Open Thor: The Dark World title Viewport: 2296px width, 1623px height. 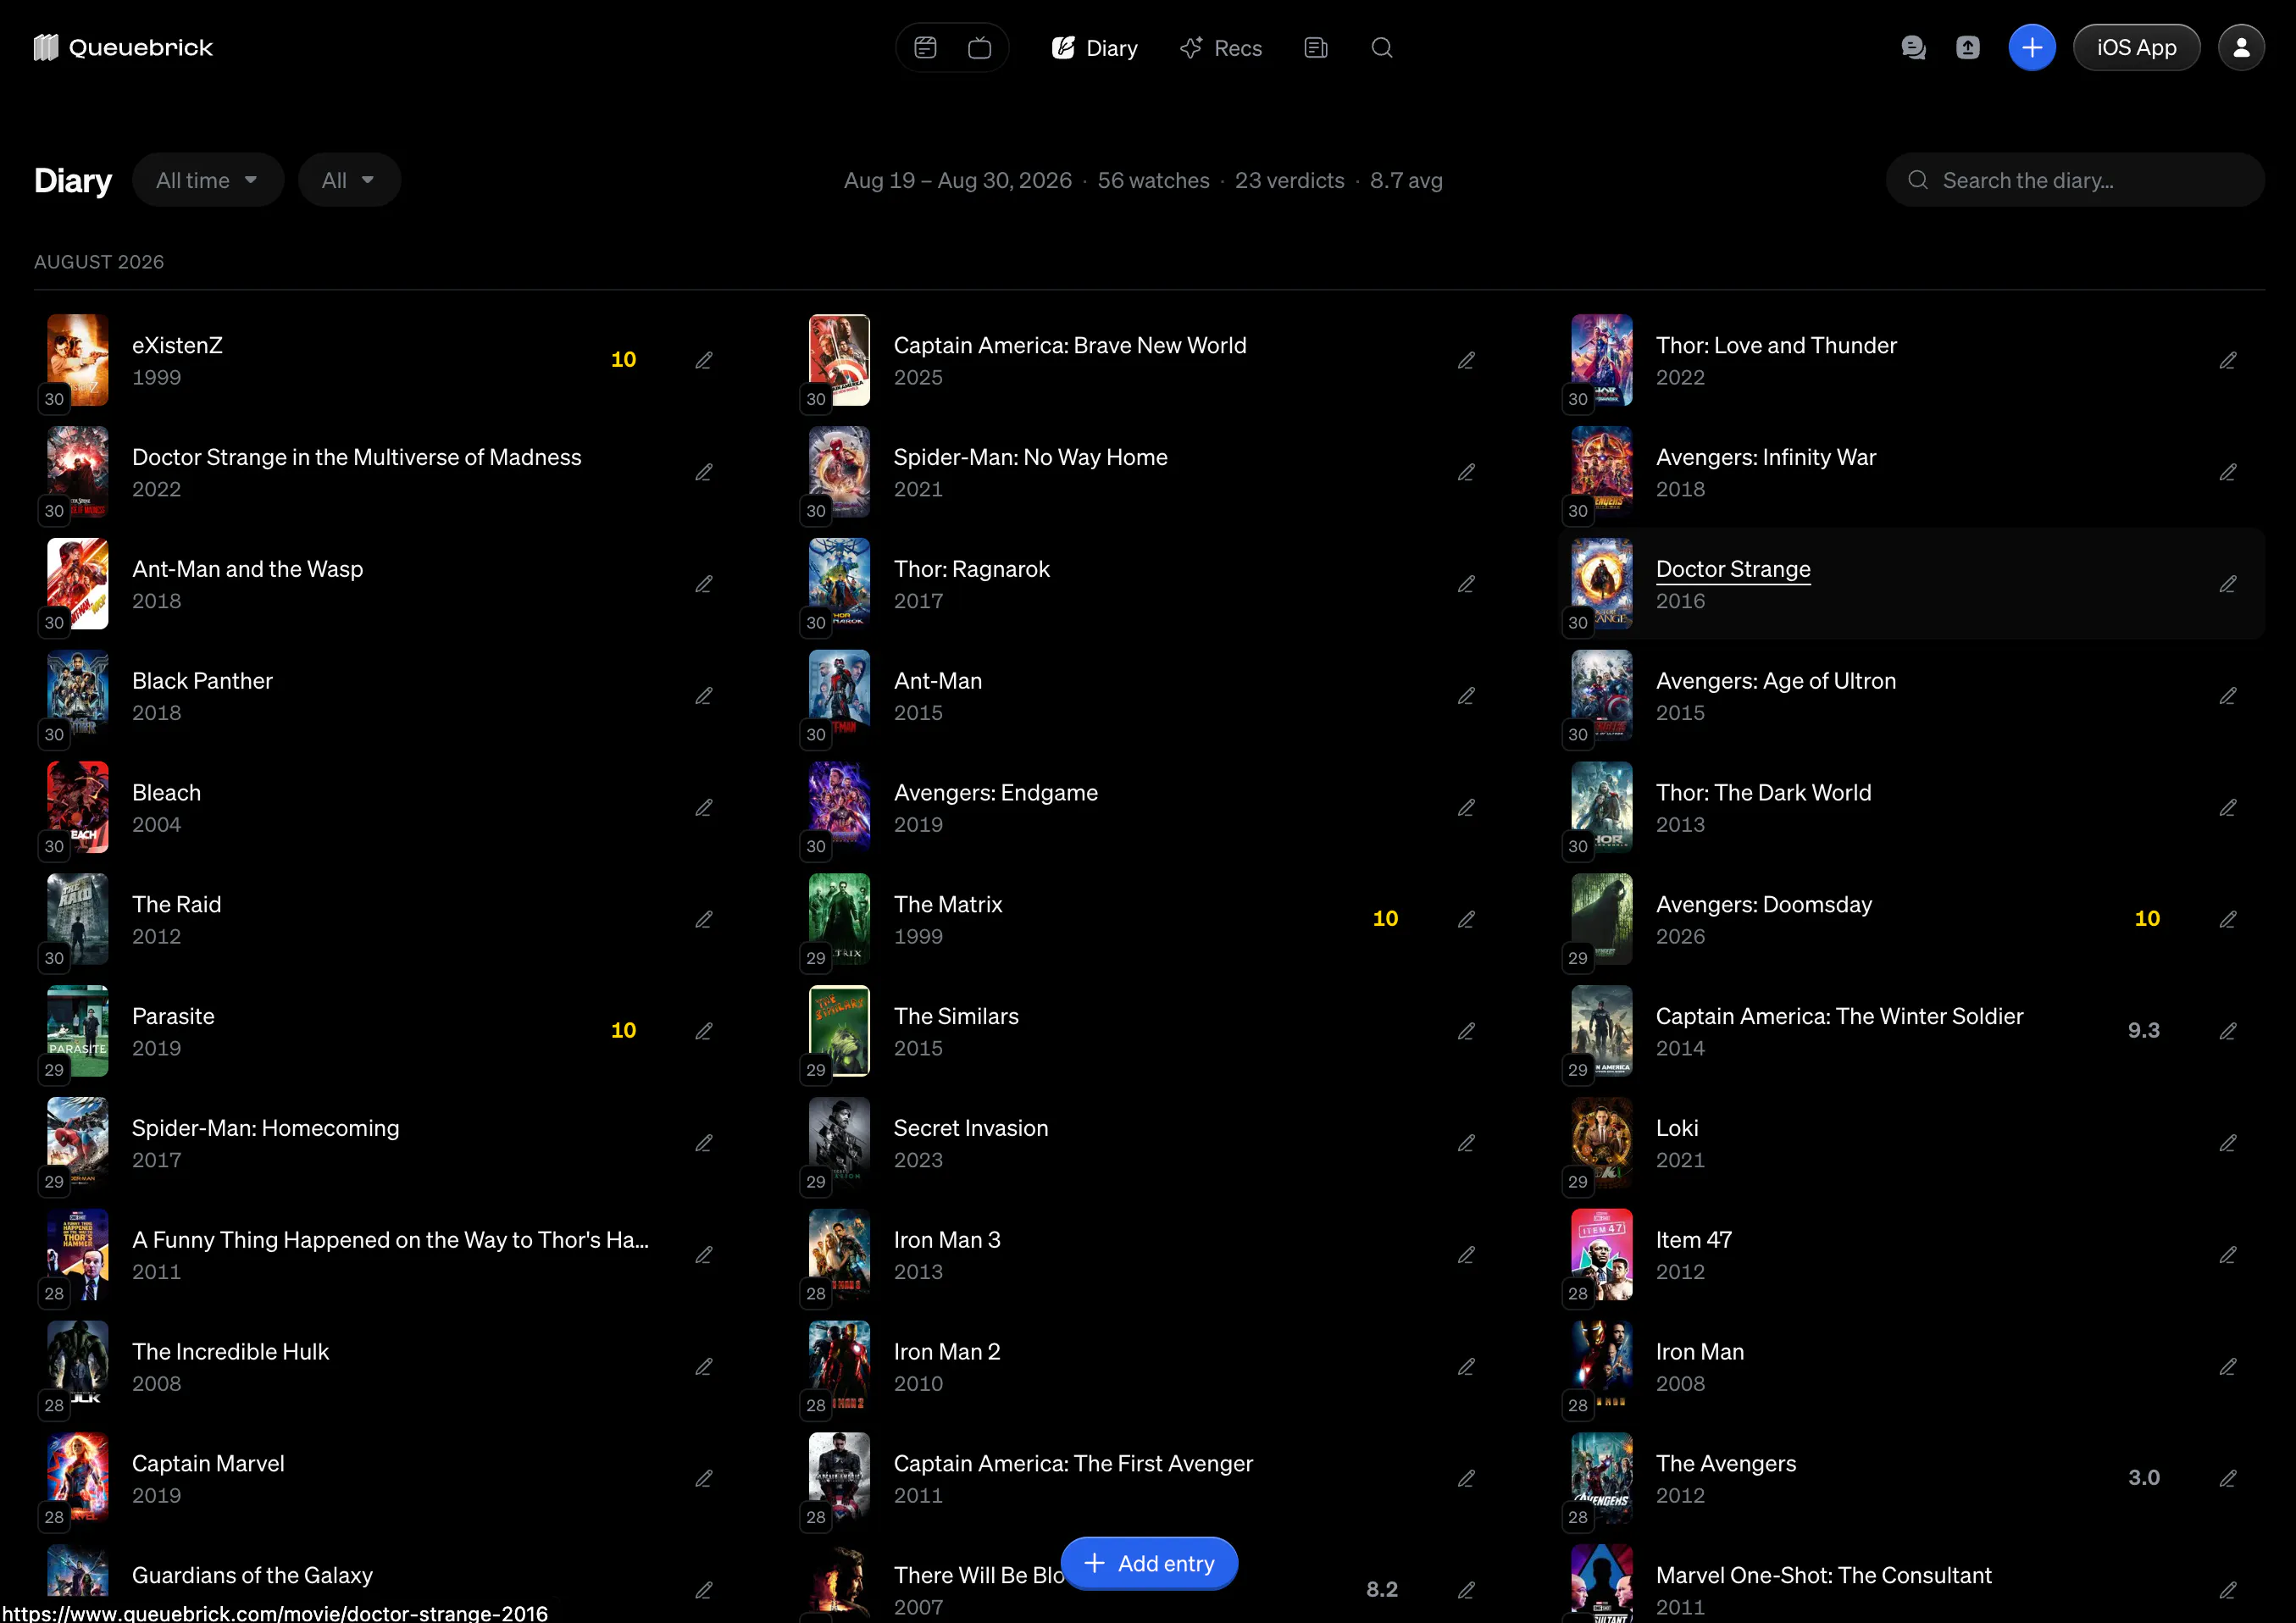tap(1762, 793)
